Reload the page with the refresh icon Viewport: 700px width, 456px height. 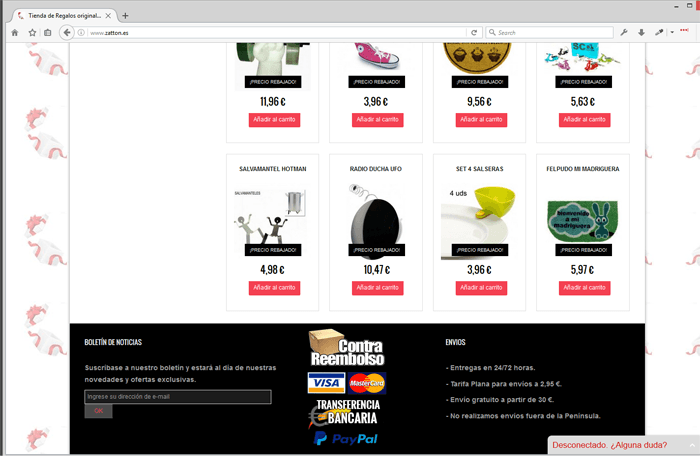click(474, 33)
